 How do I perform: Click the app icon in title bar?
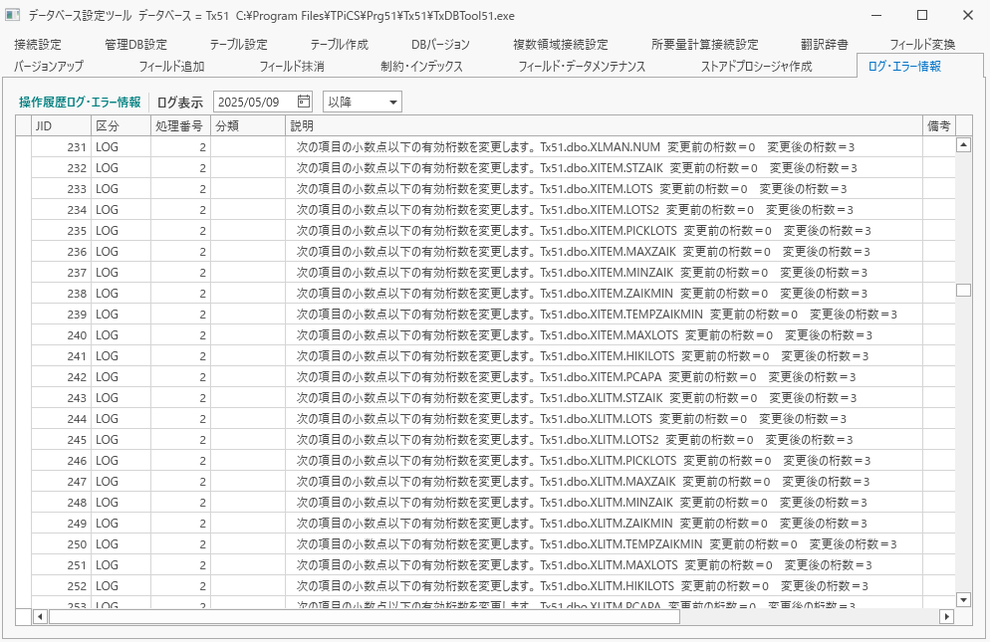[x=12, y=15]
